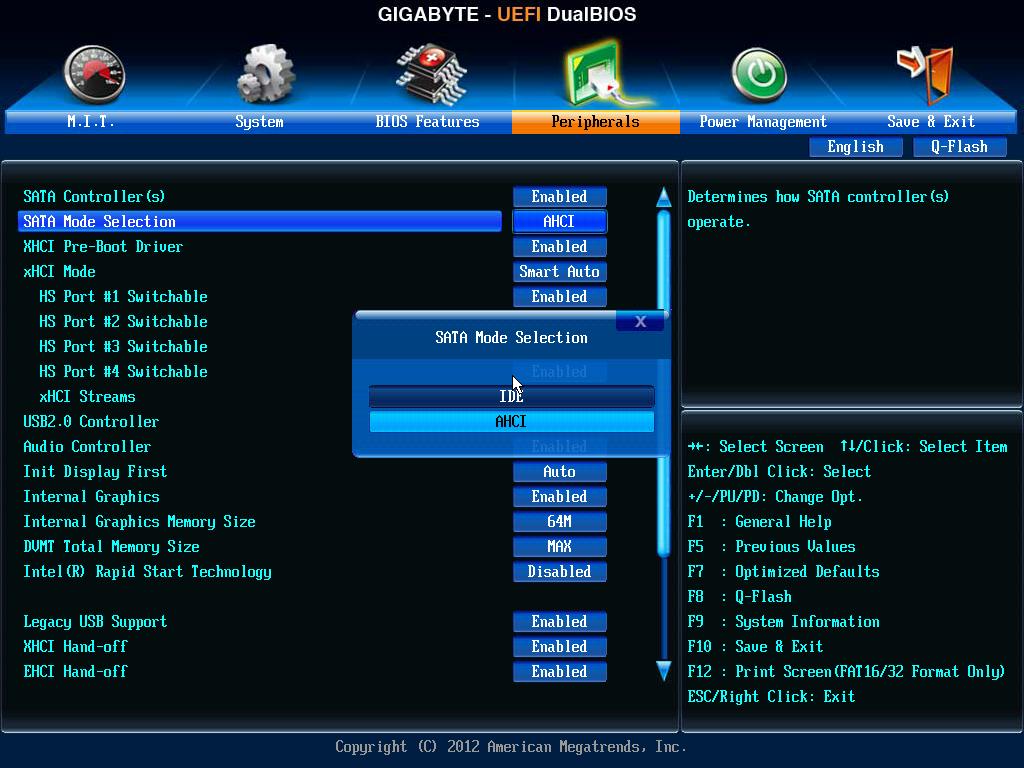1024x768 pixels.
Task: Open the Save & Exit tab
Action: click(x=931, y=121)
